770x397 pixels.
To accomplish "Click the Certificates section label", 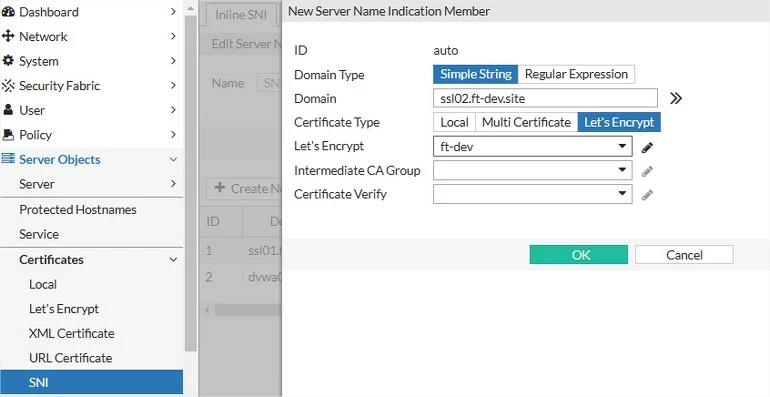I will [51, 259].
